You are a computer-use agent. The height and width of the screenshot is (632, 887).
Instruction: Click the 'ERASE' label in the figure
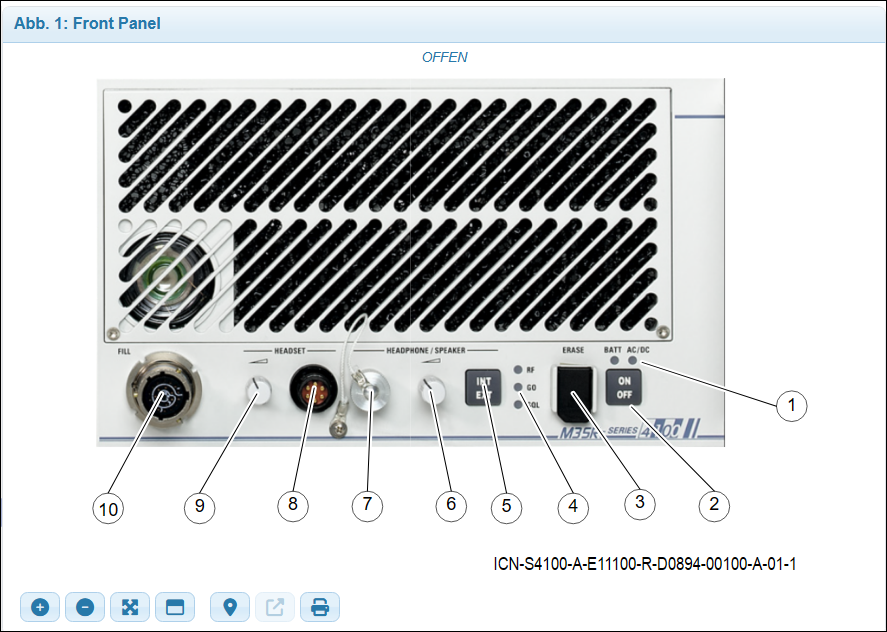pyautogui.click(x=573, y=350)
